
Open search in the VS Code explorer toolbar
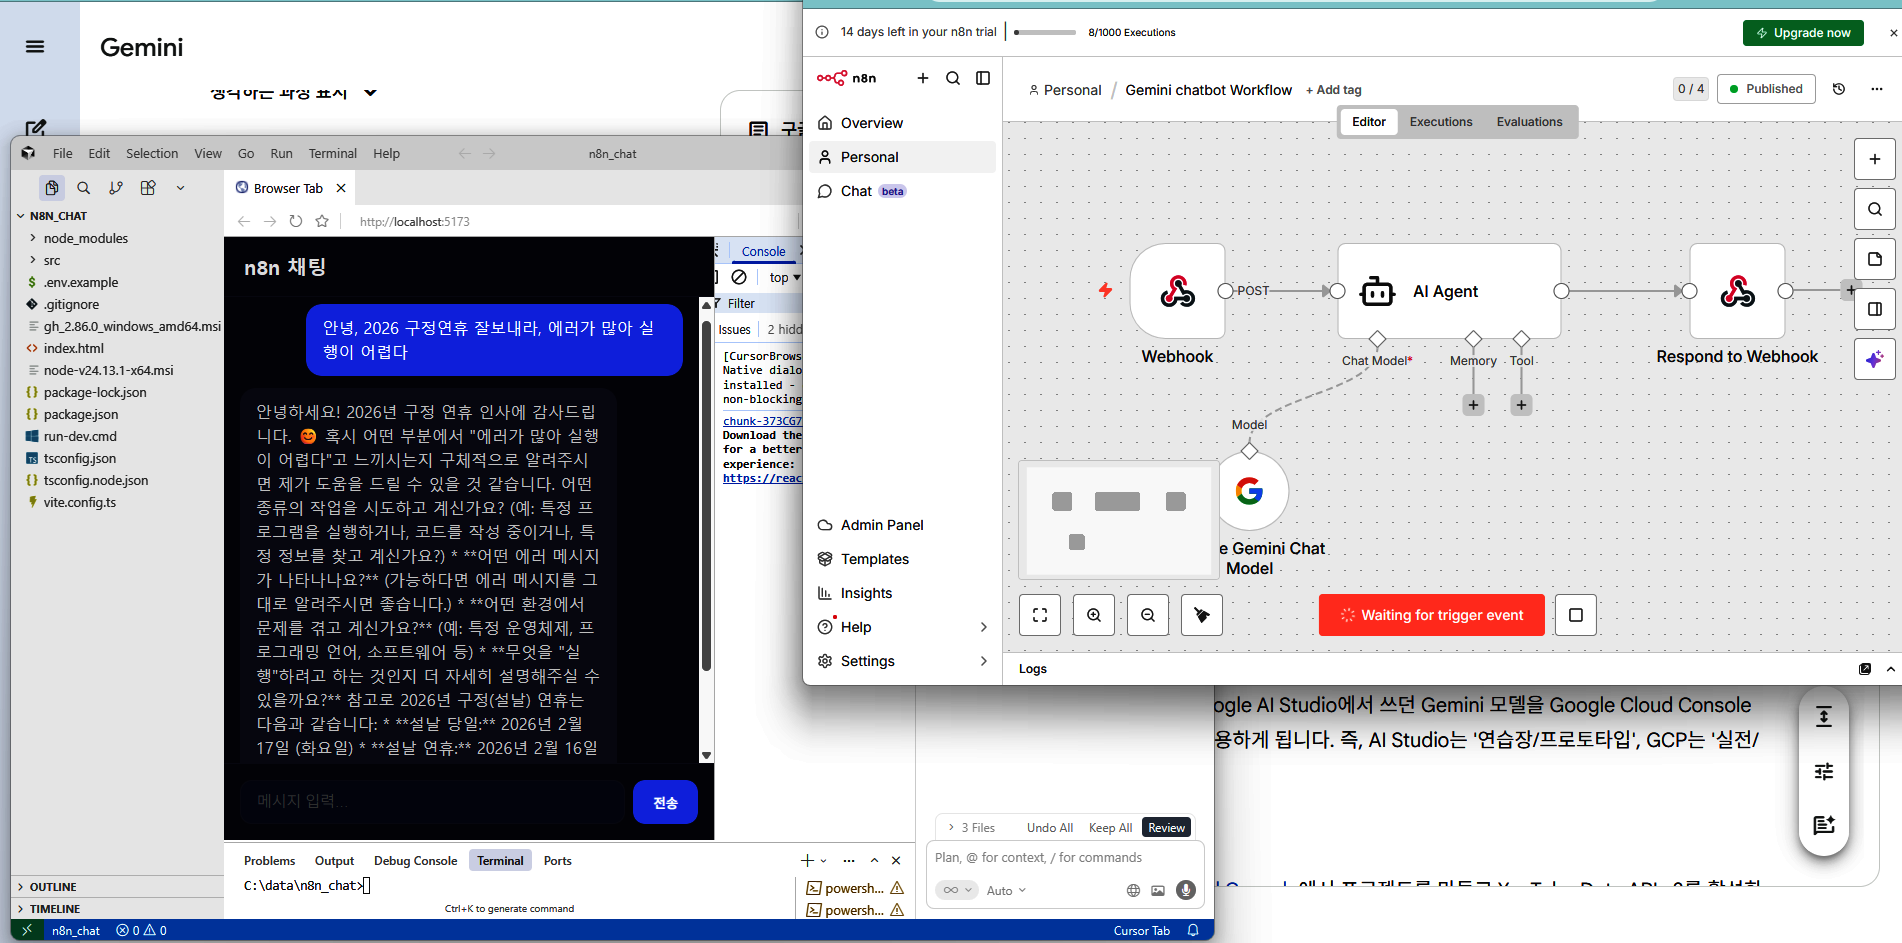pyautogui.click(x=84, y=187)
